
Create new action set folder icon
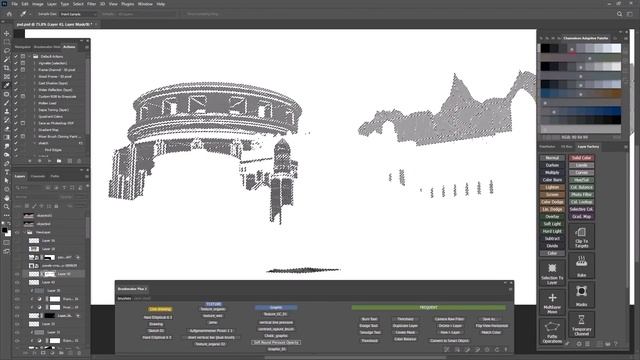59,161
